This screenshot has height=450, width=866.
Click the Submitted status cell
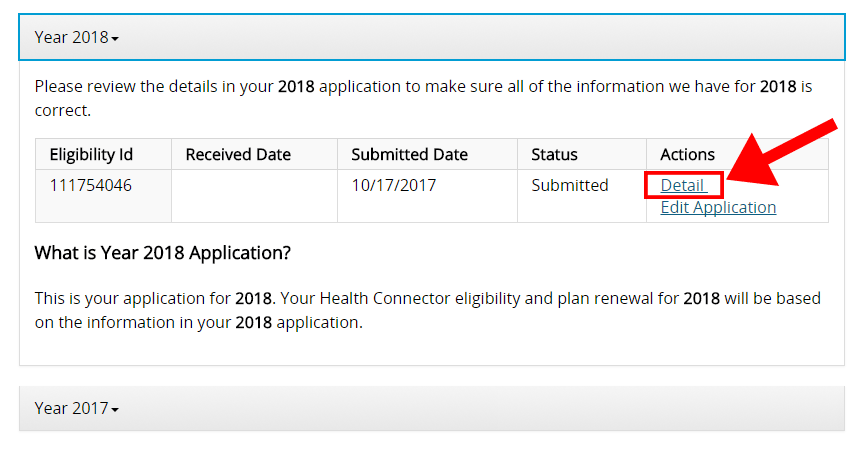coord(582,196)
